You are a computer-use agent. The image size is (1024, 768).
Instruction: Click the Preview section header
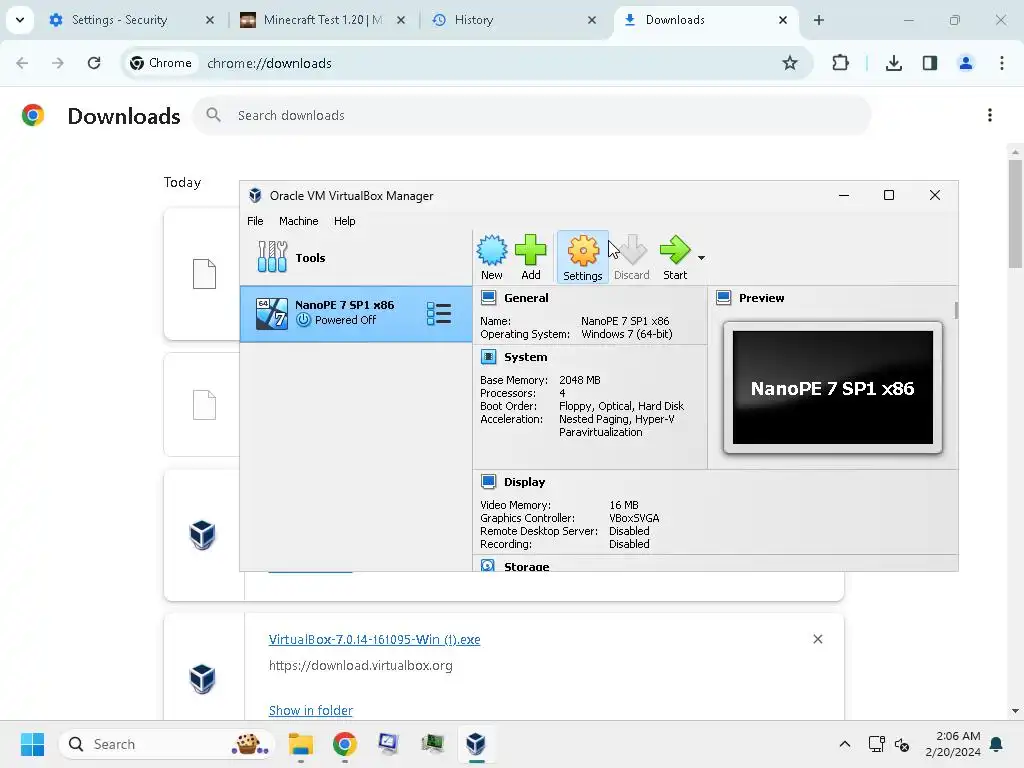[x=761, y=298]
